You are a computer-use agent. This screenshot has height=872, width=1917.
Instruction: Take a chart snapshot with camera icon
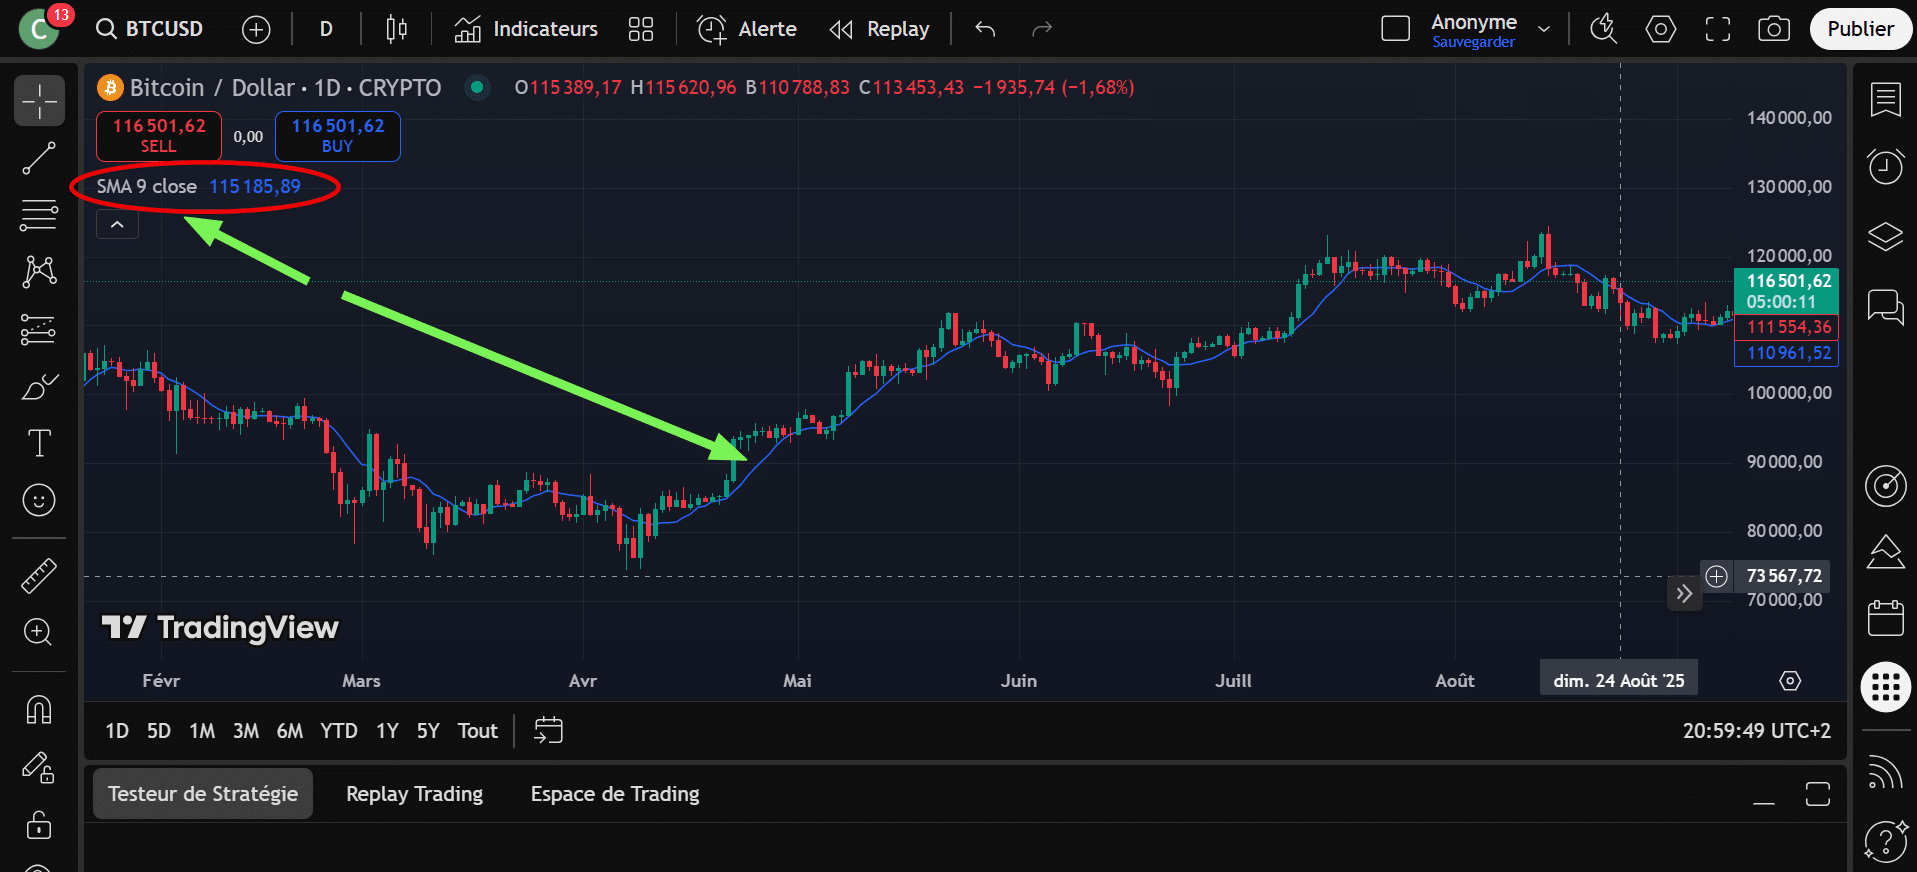1773,29
